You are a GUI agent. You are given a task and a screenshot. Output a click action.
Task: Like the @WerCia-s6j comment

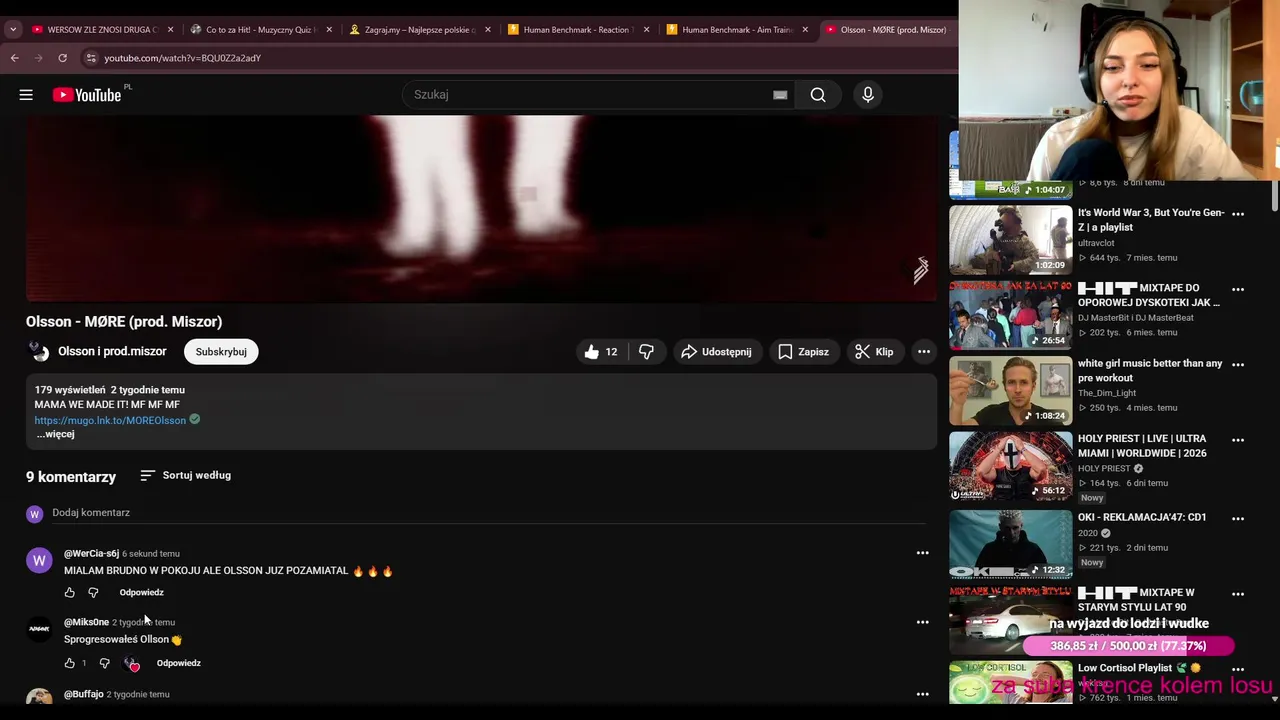tap(70, 593)
